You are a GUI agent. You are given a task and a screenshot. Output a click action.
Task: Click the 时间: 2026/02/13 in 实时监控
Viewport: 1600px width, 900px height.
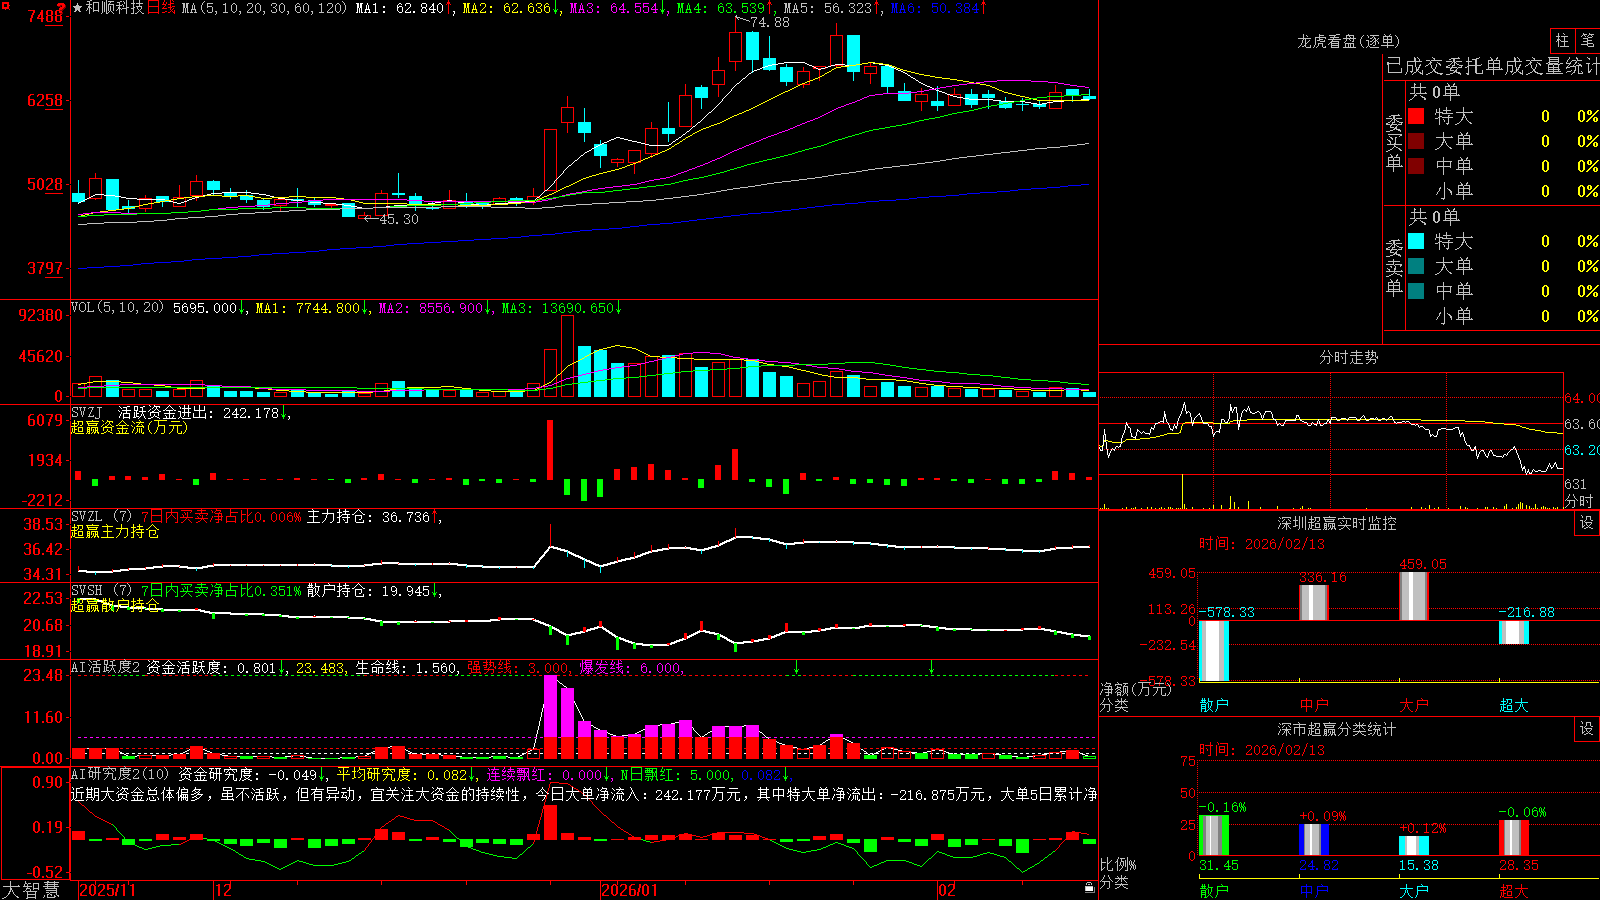[1262, 544]
